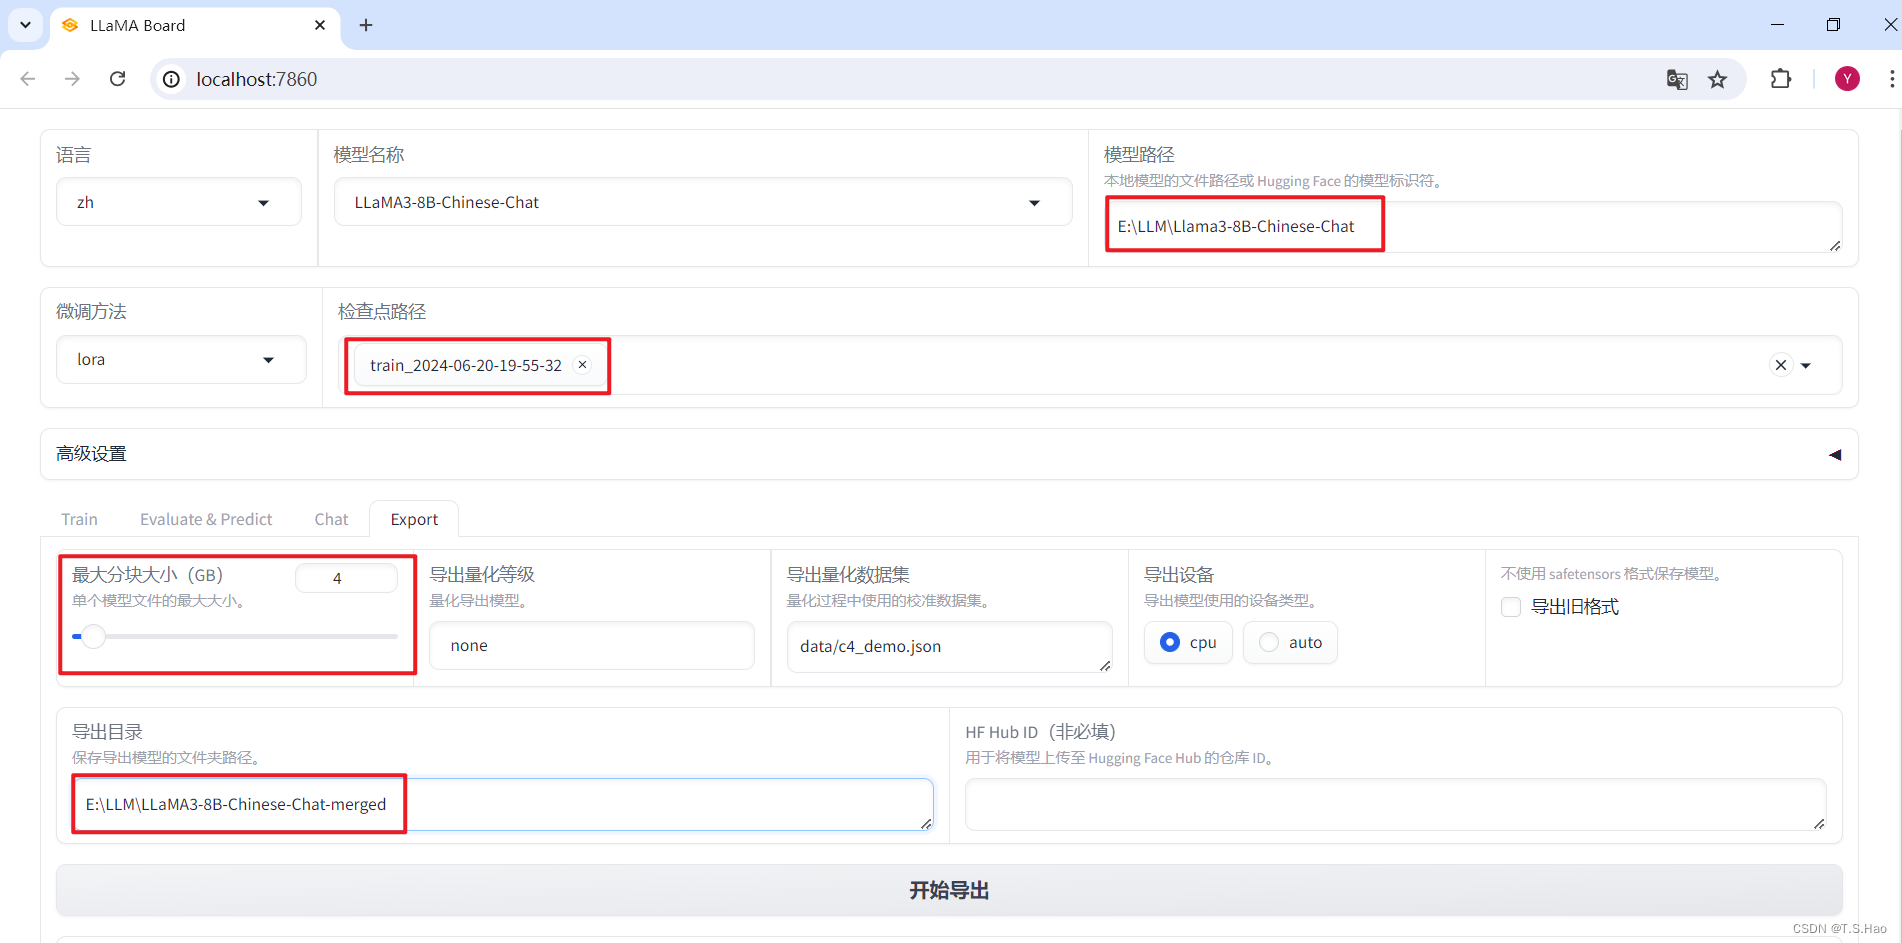Switch to the Evaluate & Predict tab
1902x943 pixels.
click(206, 519)
